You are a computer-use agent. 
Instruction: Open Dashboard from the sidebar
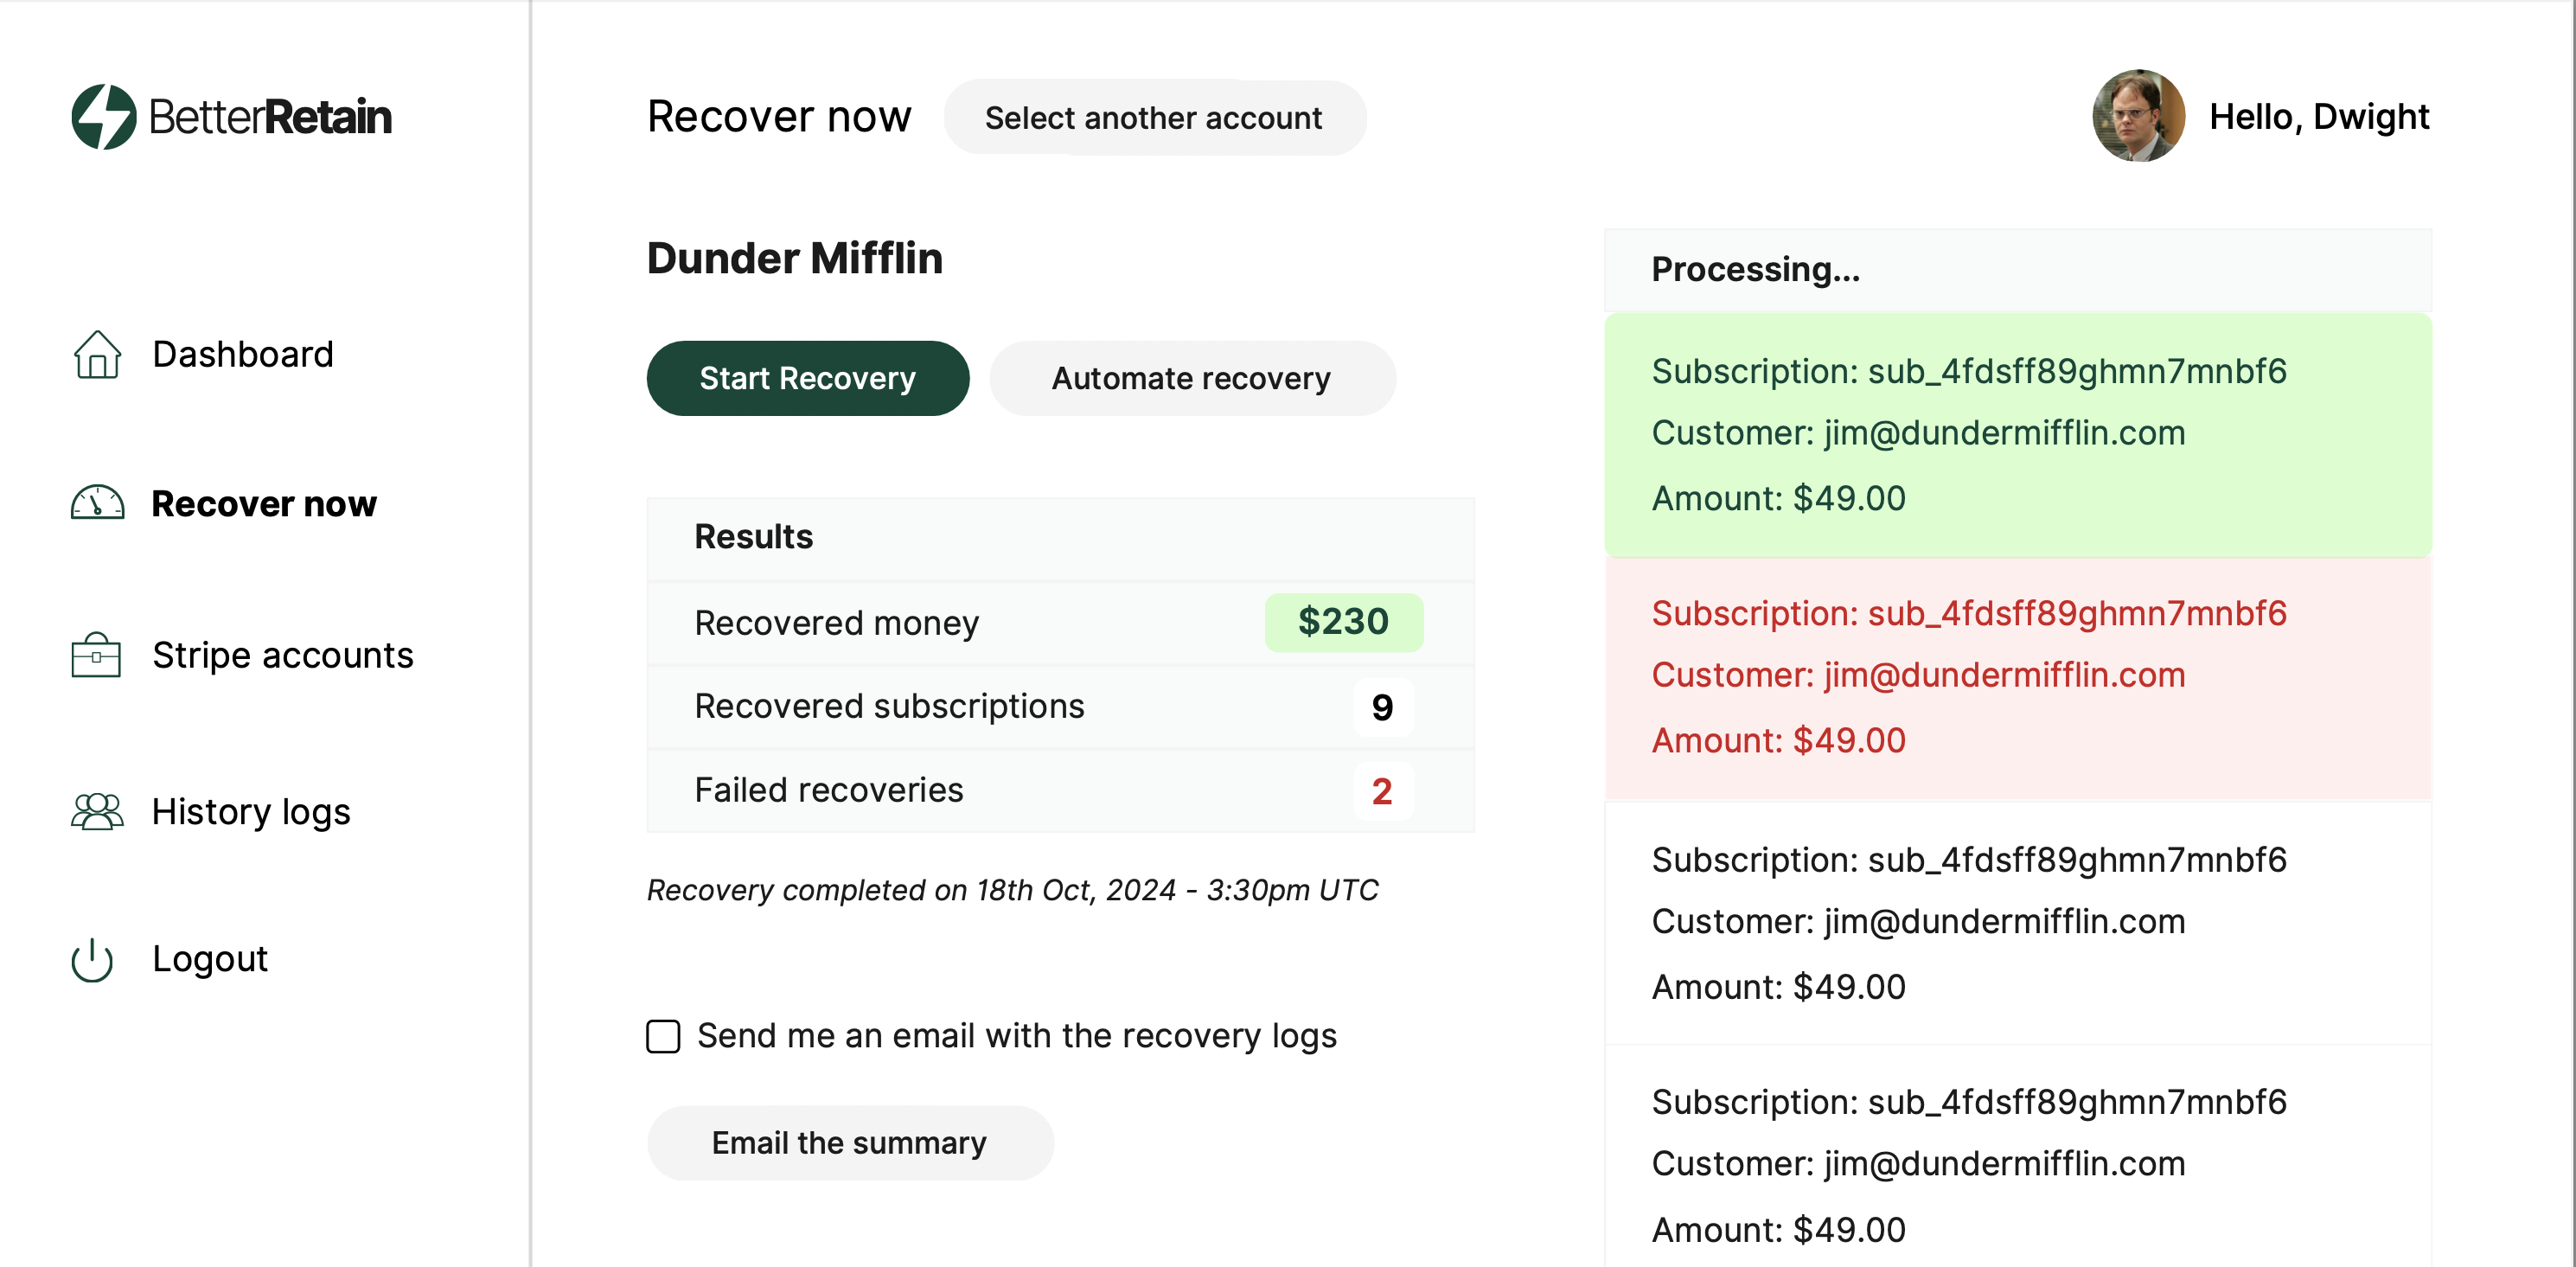coord(243,354)
